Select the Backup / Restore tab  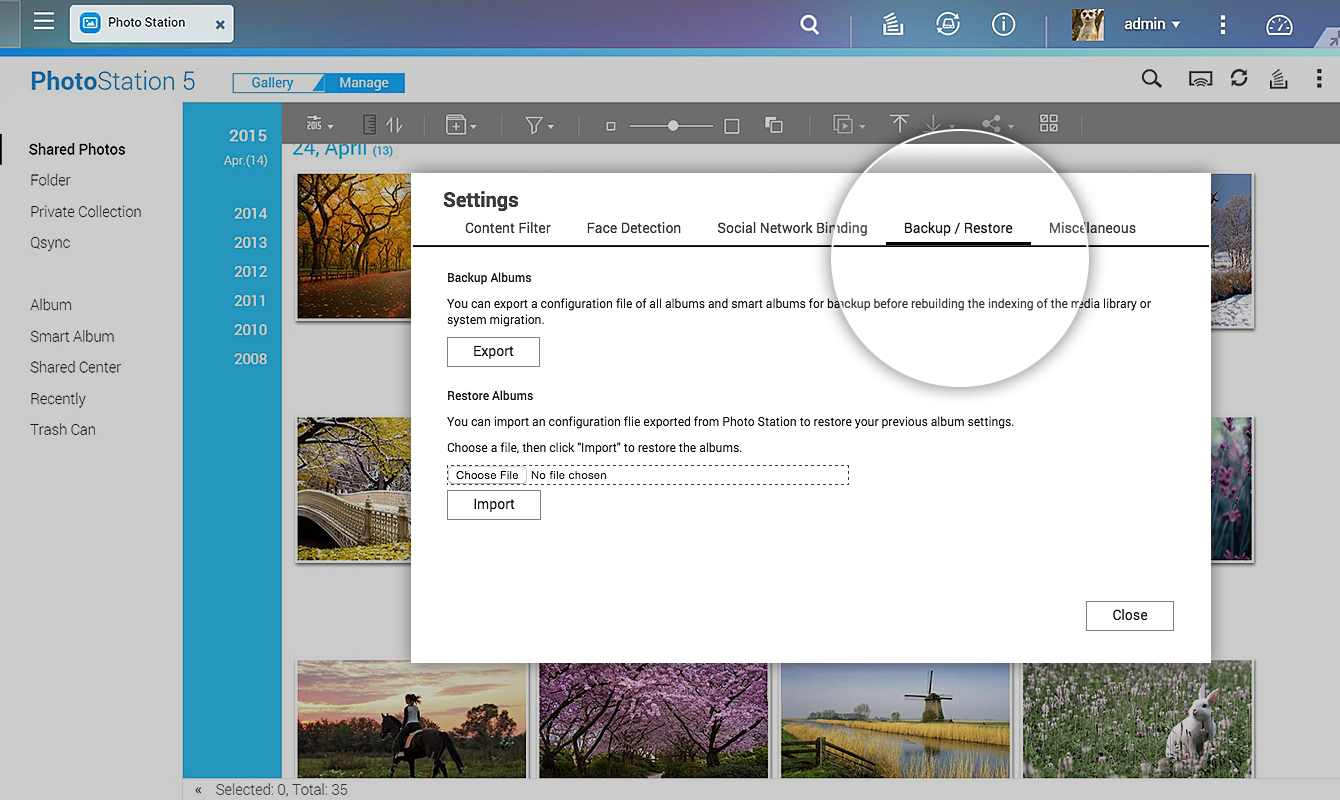tap(958, 228)
